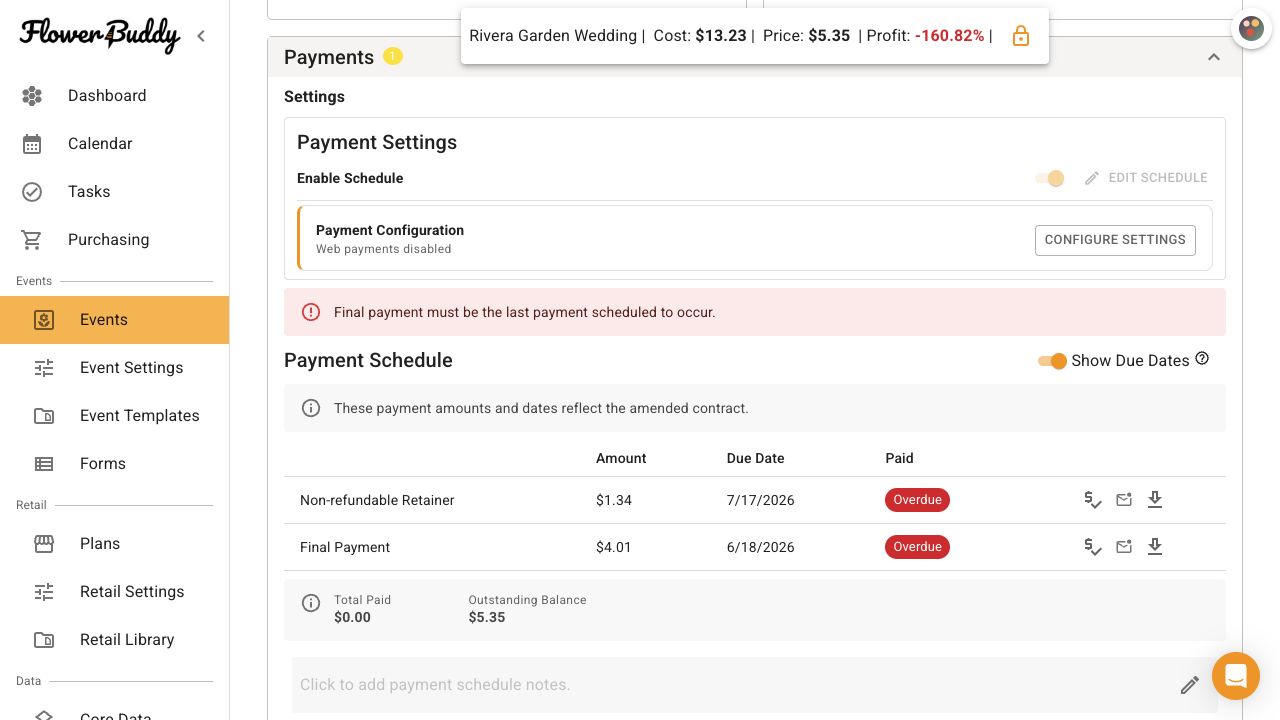
Task: Click the info icon beside Total Paid
Action: 311,603
